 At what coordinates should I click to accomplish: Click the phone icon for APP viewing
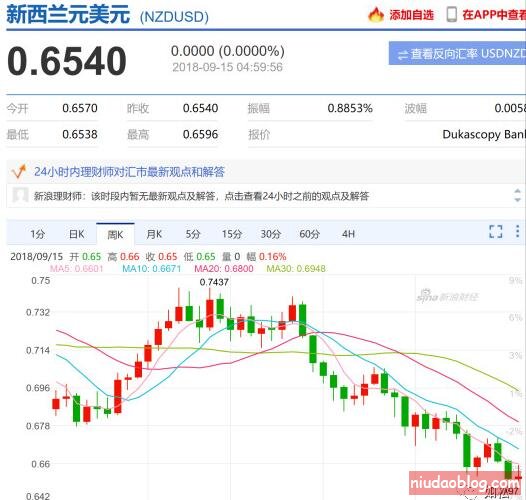tap(452, 14)
